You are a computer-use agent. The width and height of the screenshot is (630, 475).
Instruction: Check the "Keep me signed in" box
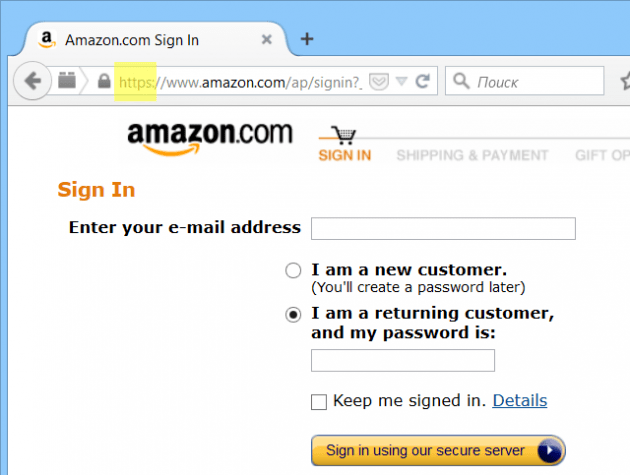[x=319, y=401]
